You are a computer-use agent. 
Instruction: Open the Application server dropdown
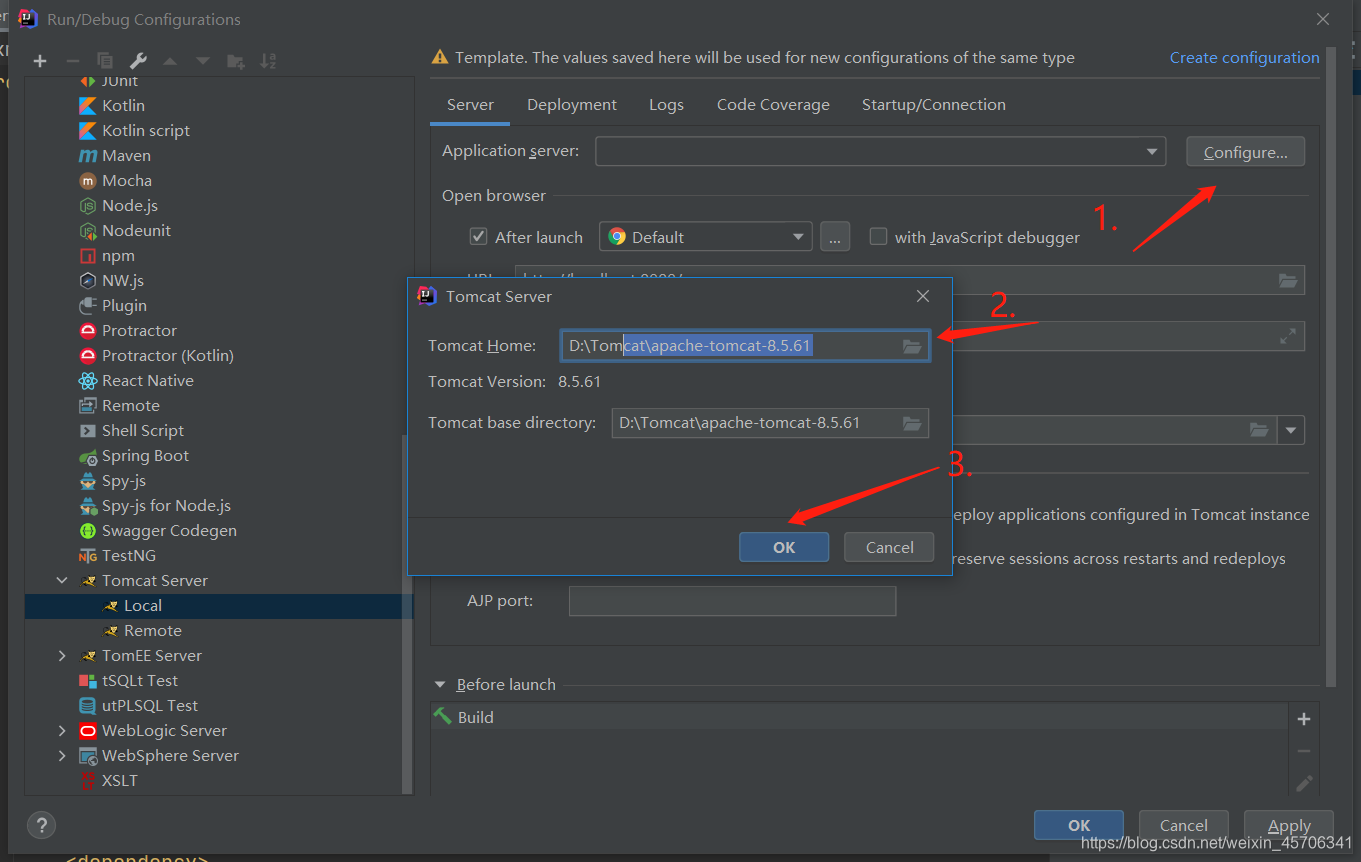pyautogui.click(x=1152, y=152)
